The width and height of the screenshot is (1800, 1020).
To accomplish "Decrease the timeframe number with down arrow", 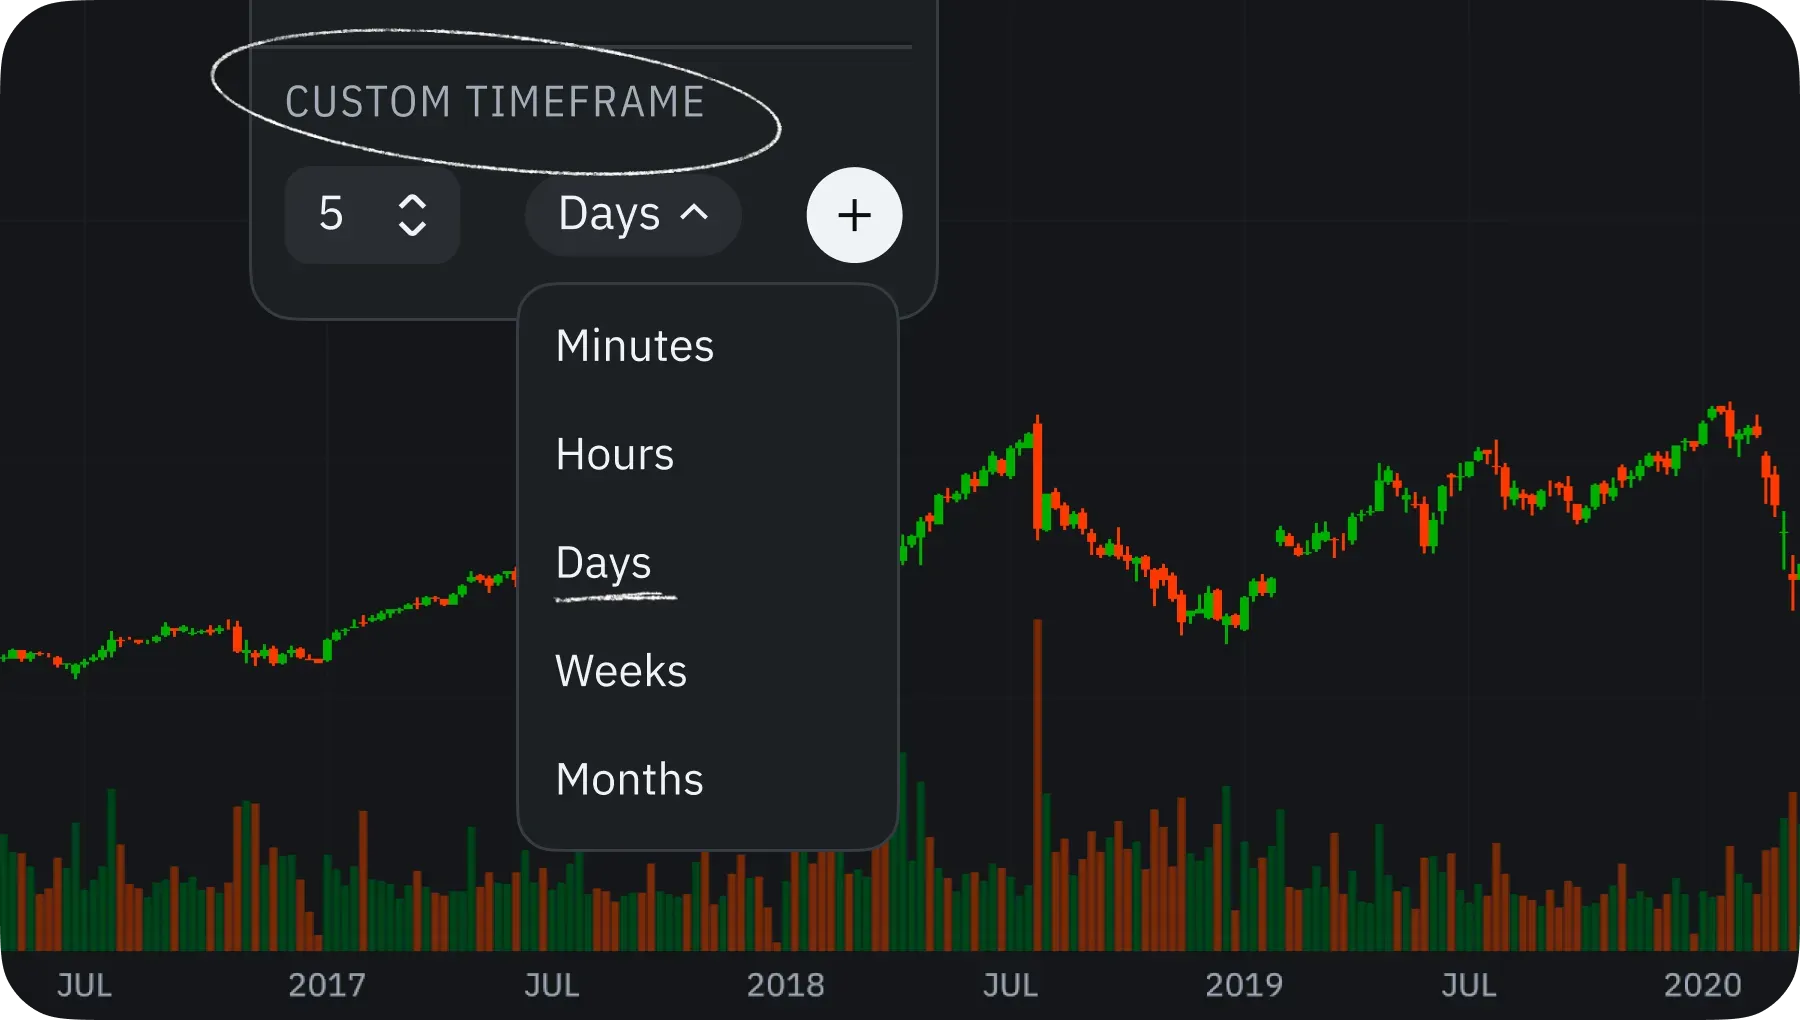I will (412, 228).
